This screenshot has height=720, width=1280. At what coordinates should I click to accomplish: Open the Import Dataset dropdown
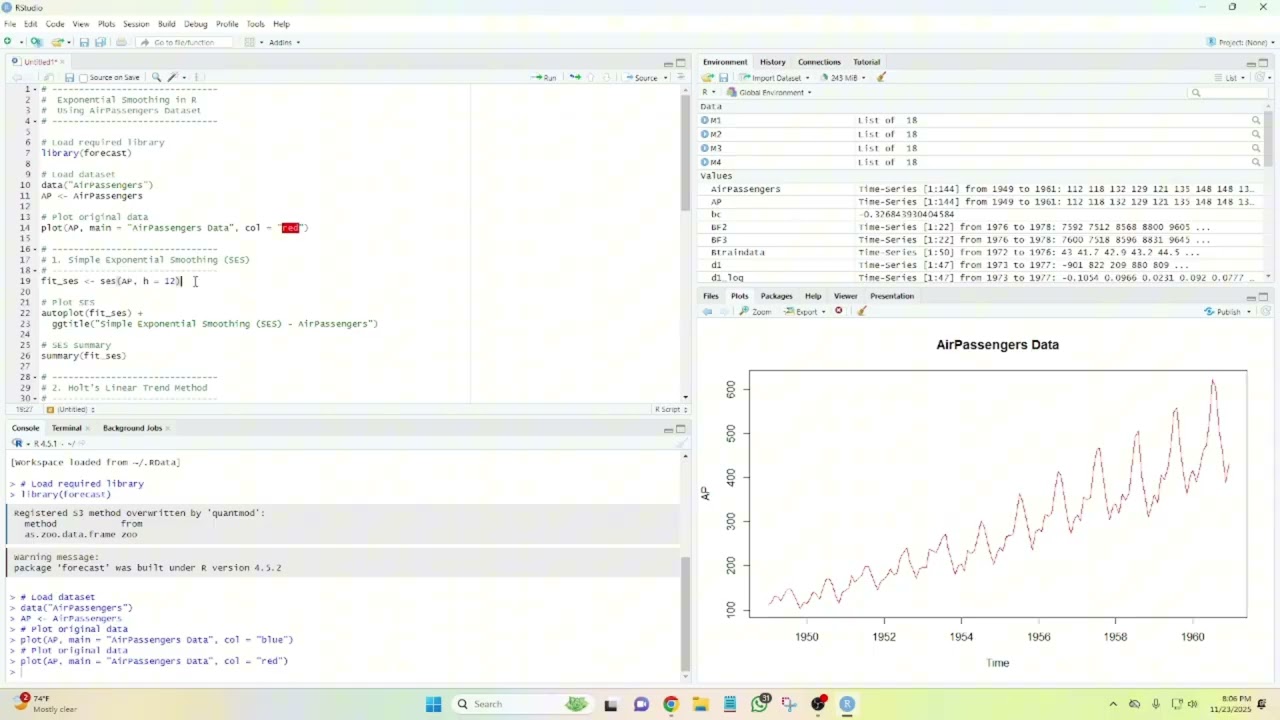[x=775, y=77]
